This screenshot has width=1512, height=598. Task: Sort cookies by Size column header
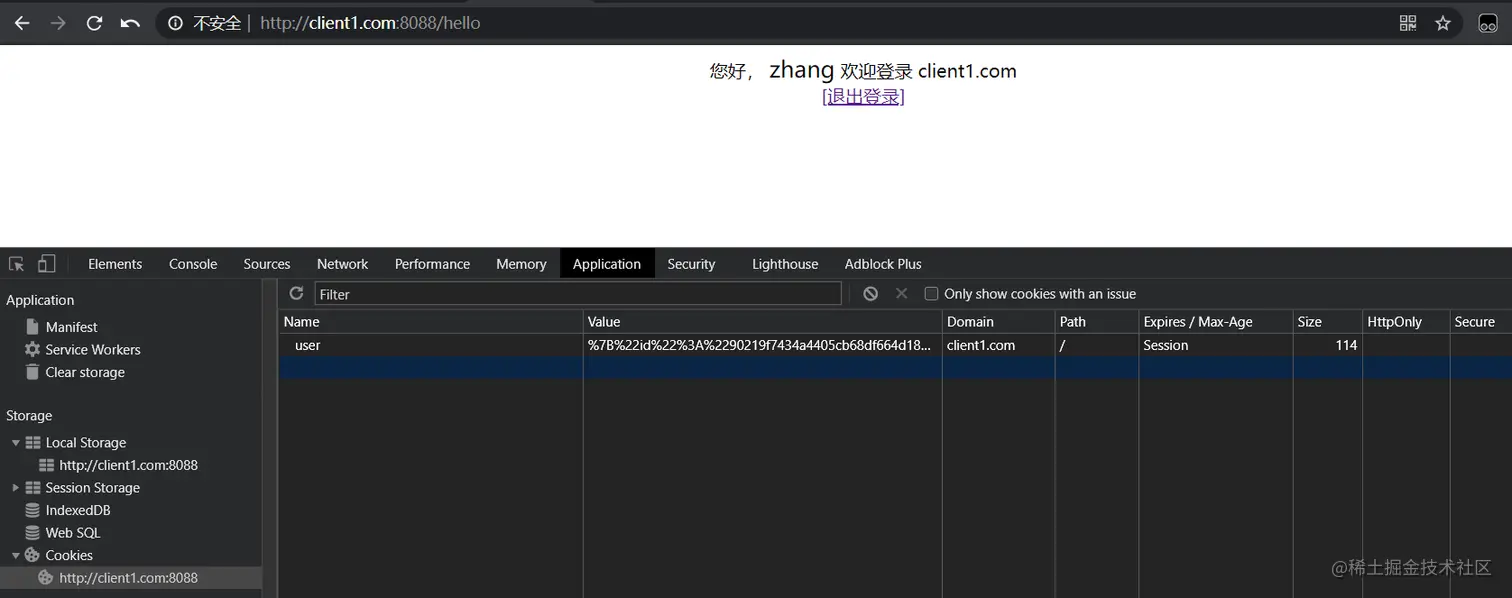(x=1327, y=322)
